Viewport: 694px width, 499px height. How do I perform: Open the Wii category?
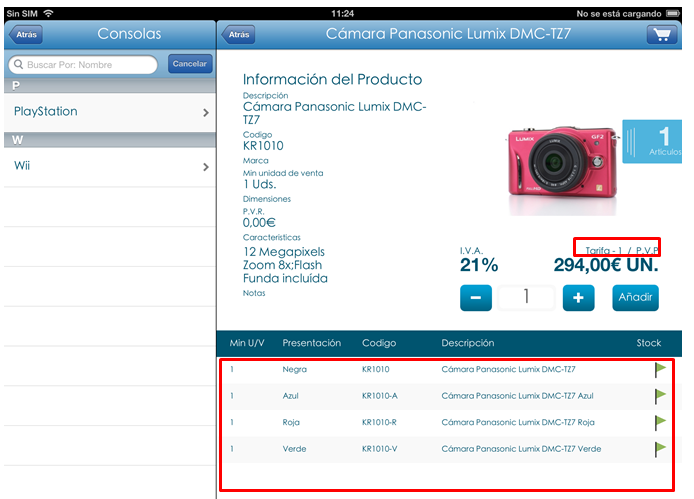pyautogui.click(x=110, y=166)
